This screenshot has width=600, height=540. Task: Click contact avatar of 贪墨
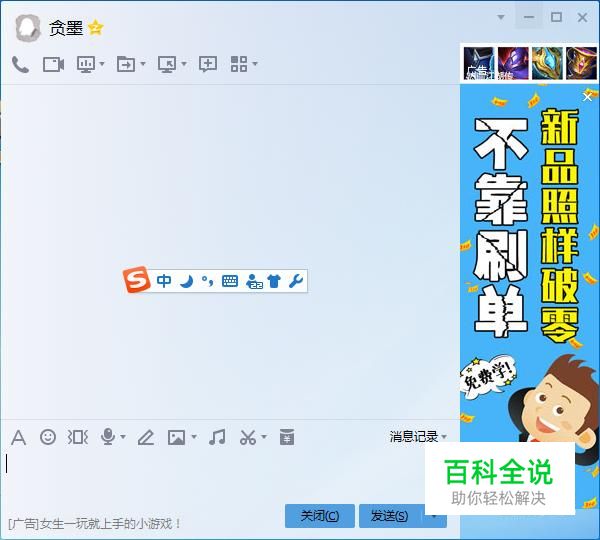[x=28, y=28]
